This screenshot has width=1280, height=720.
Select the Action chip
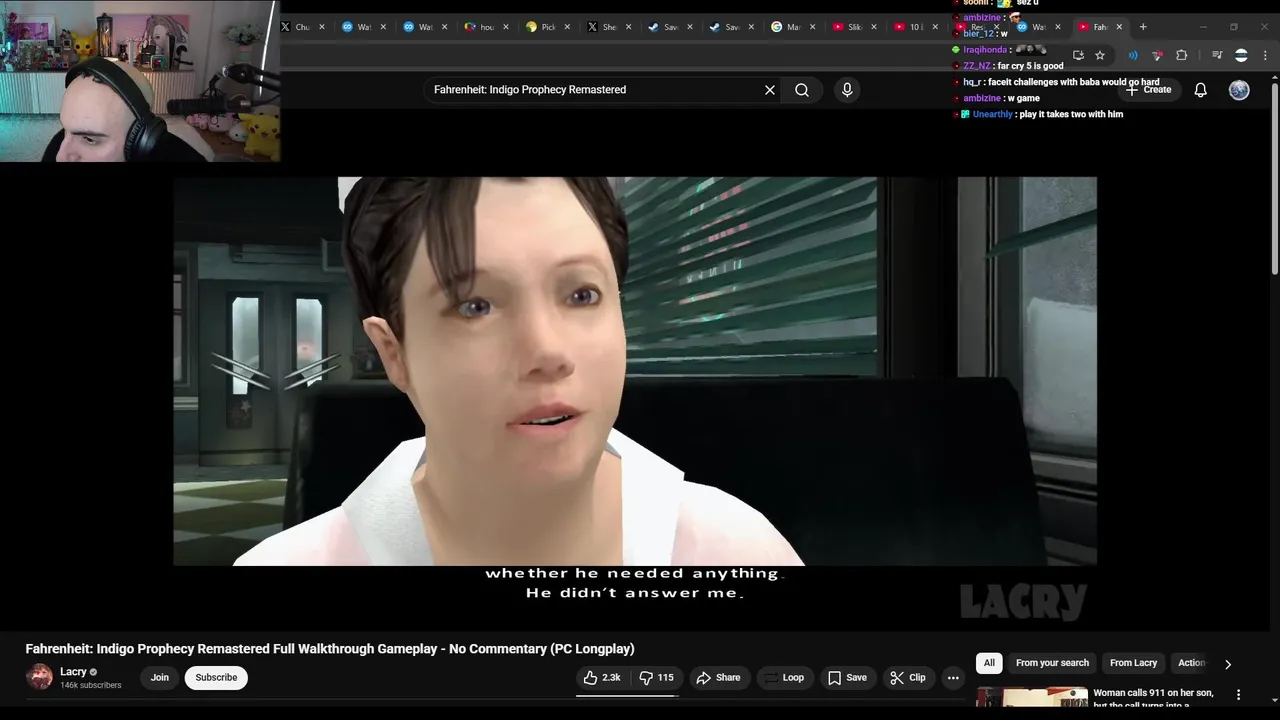click(1190, 663)
